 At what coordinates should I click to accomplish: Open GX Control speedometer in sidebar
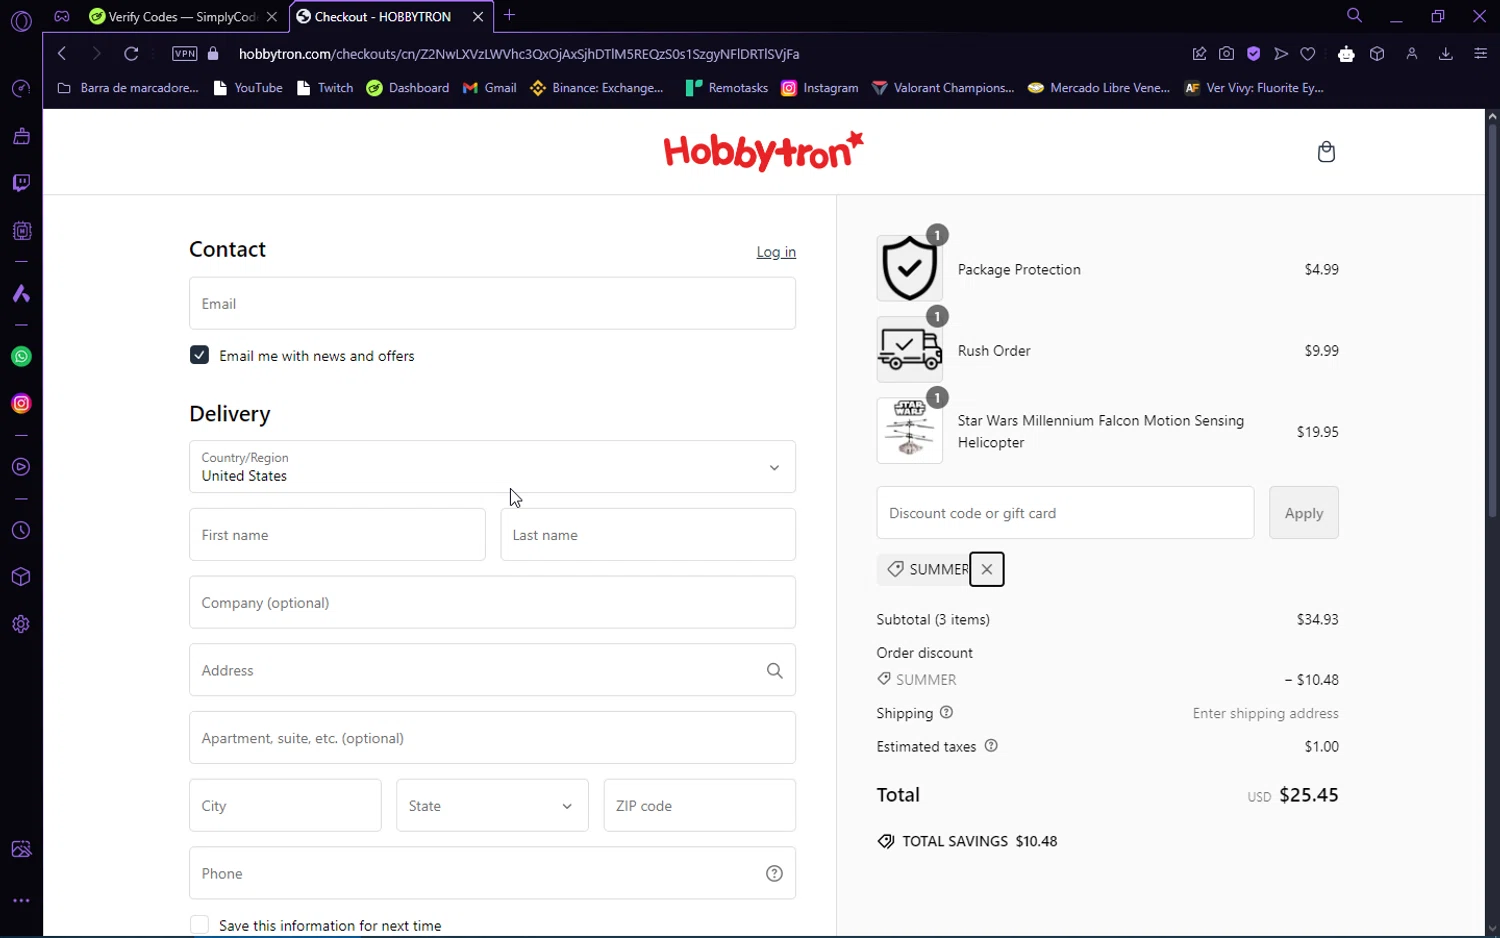click(21, 89)
